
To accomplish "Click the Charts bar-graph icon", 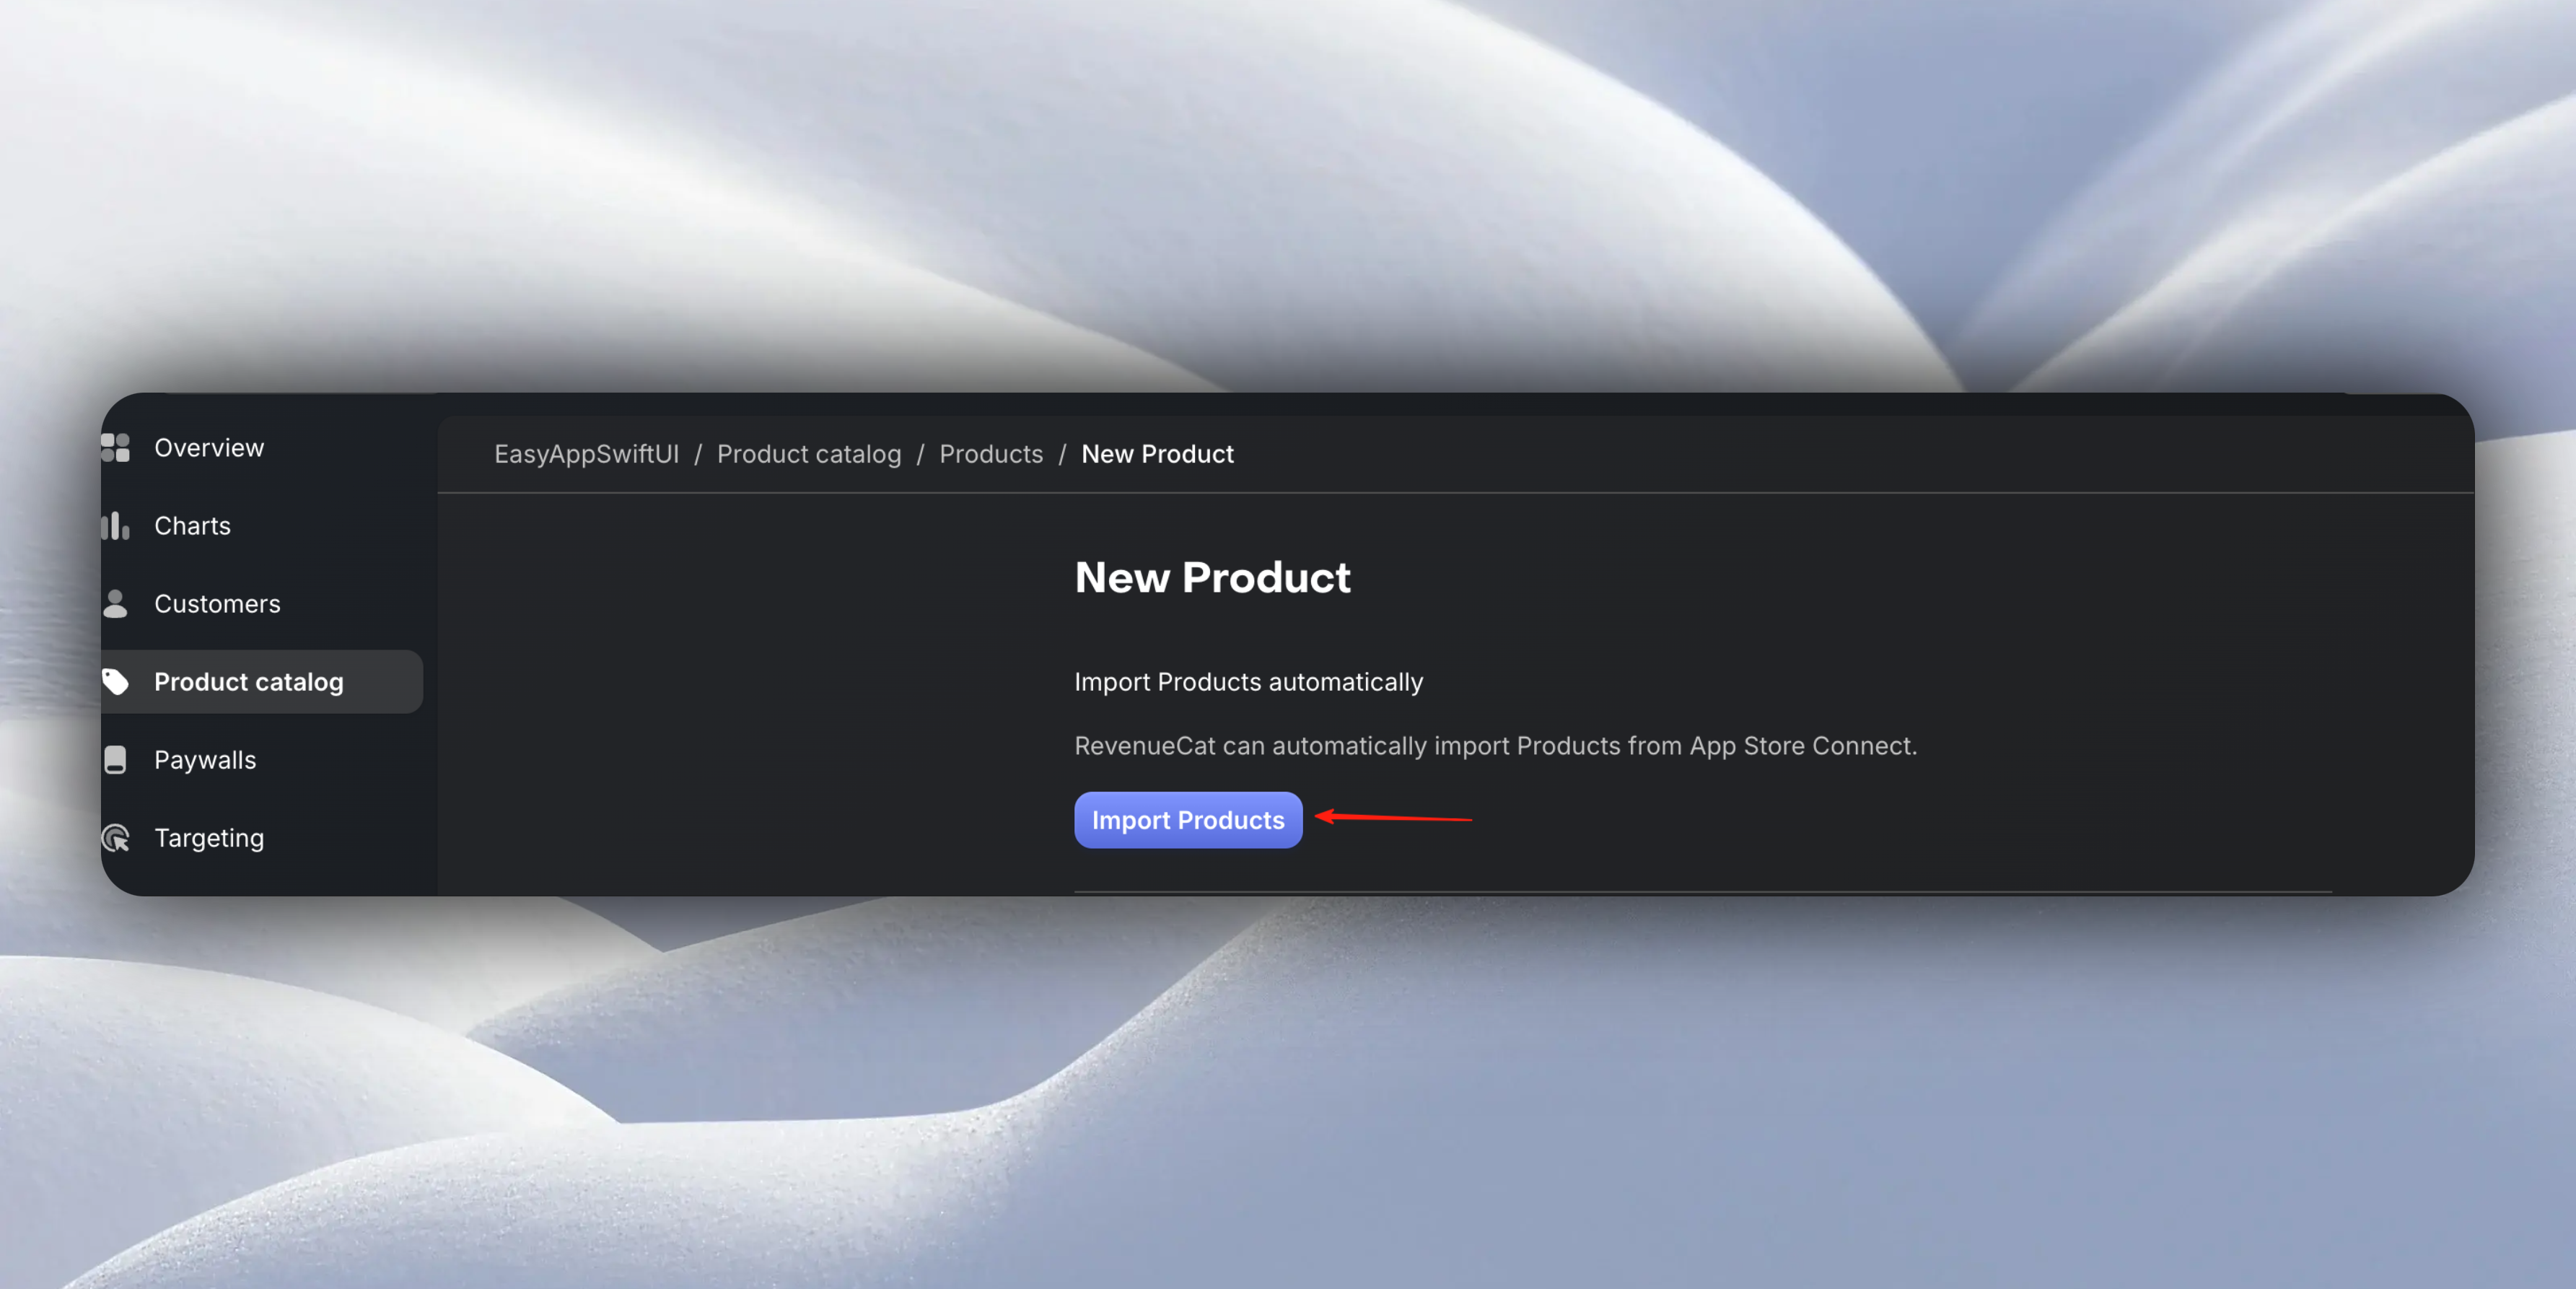I will (x=116, y=525).
